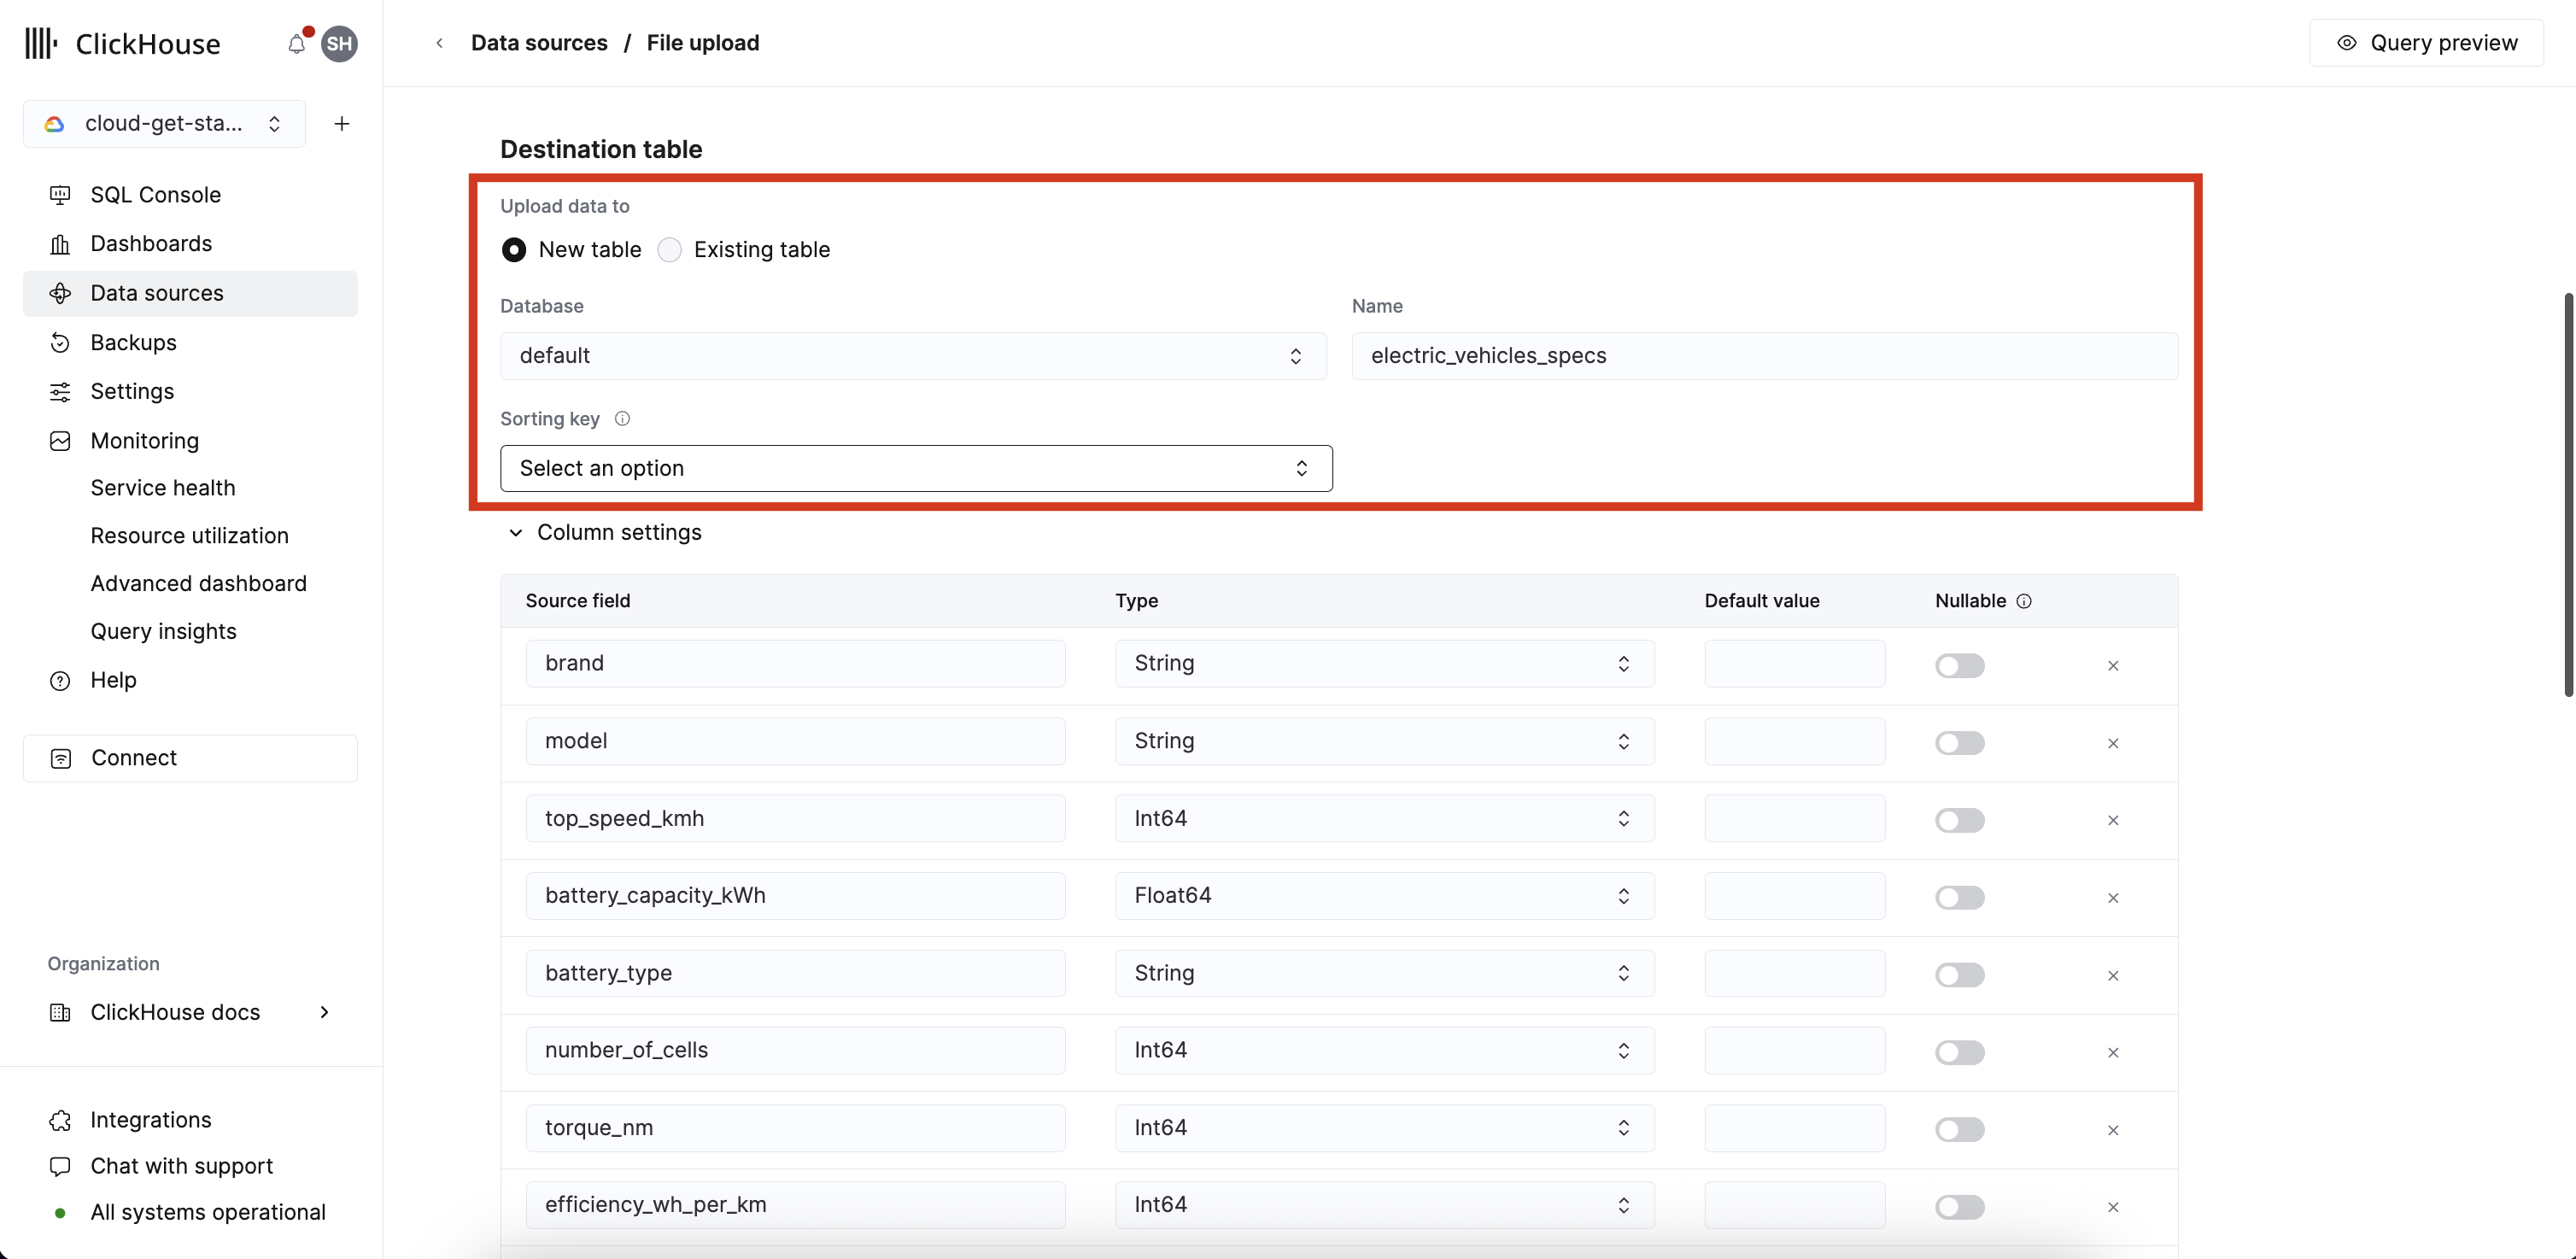The image size is (2576, 1259).
Task: Click the Nullable column info icon
Action: (x=2024, y=601)
